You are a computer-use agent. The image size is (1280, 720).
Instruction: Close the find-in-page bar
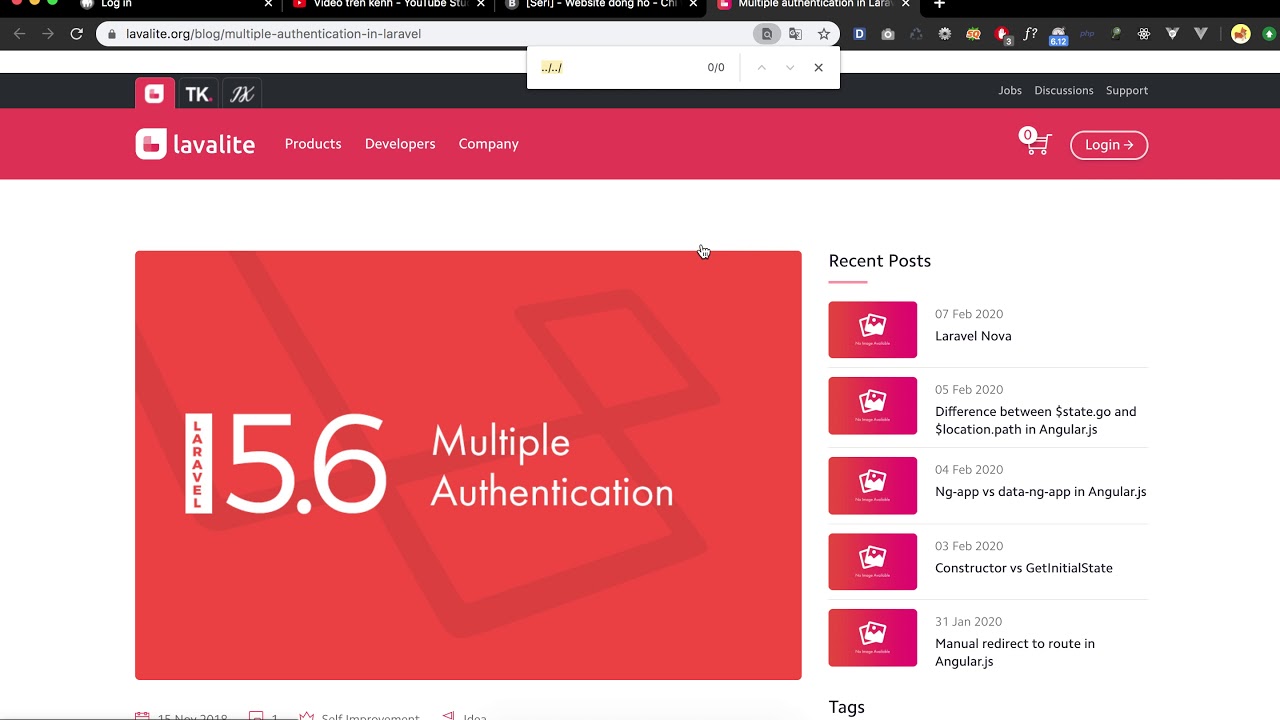click(x=819, y=68)
